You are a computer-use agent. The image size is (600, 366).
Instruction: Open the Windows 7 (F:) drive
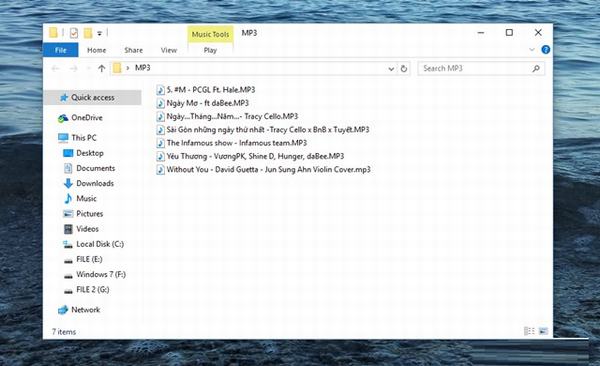(x=101, y=274)
